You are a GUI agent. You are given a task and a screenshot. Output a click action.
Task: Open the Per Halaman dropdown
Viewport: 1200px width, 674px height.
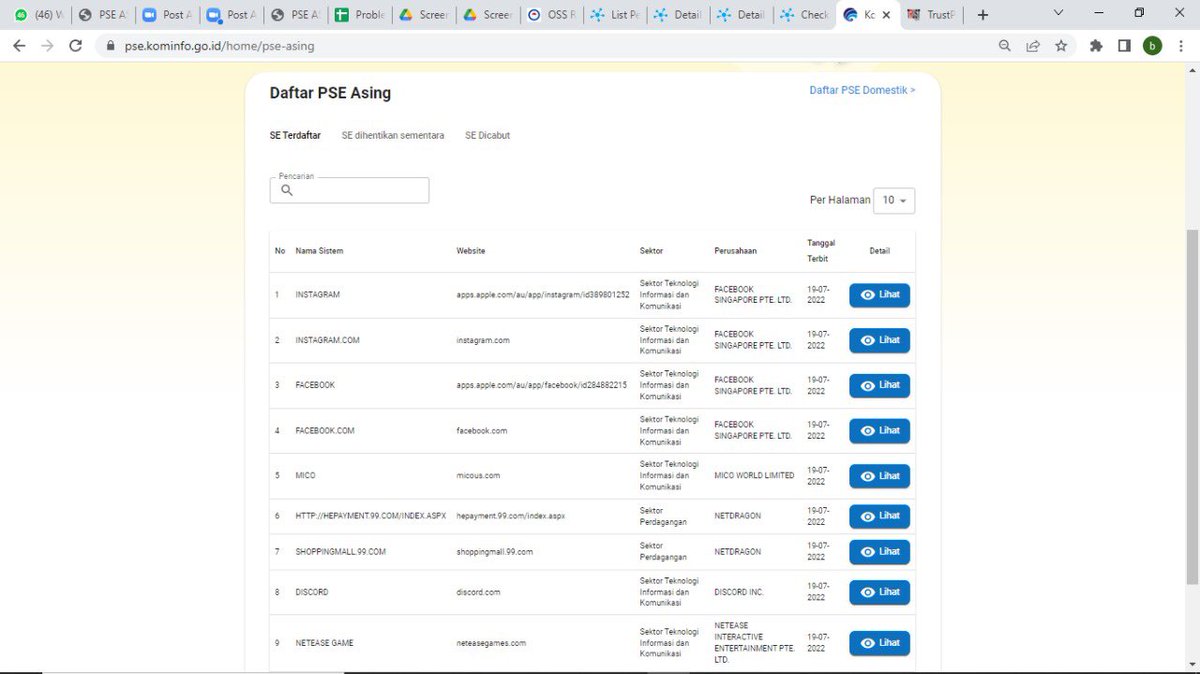point(894,200)
